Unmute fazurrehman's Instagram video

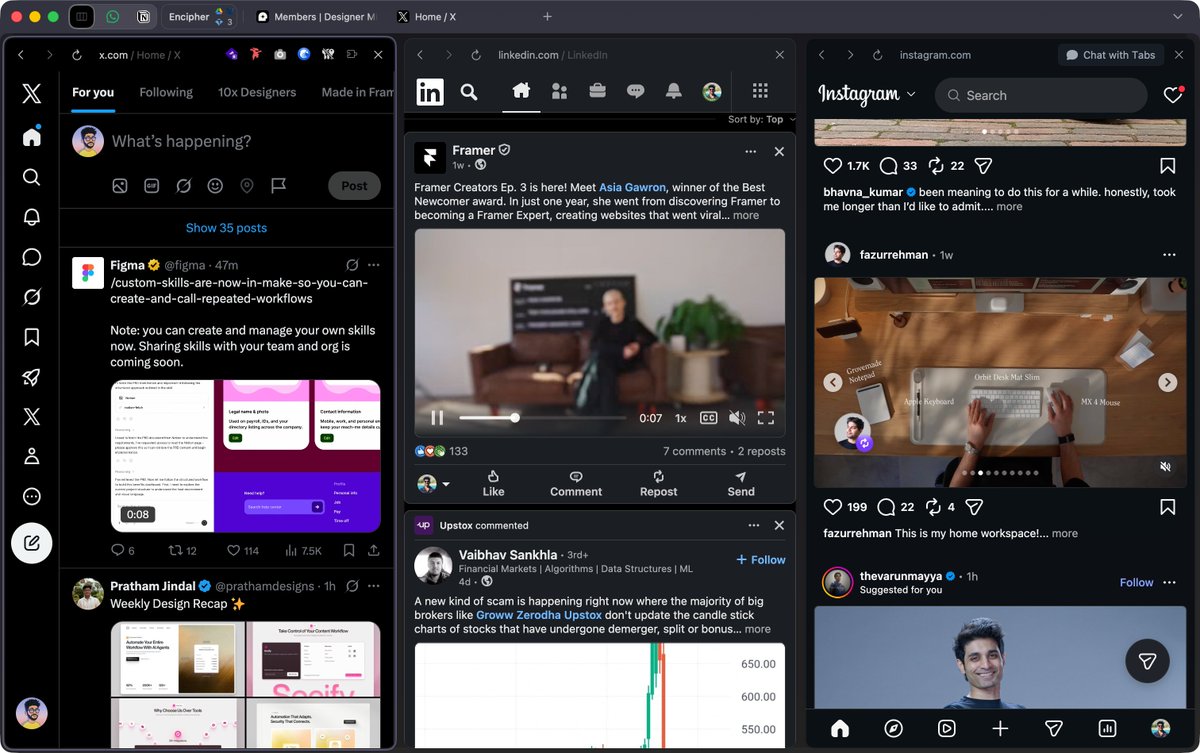click(x=1165, y=467)
